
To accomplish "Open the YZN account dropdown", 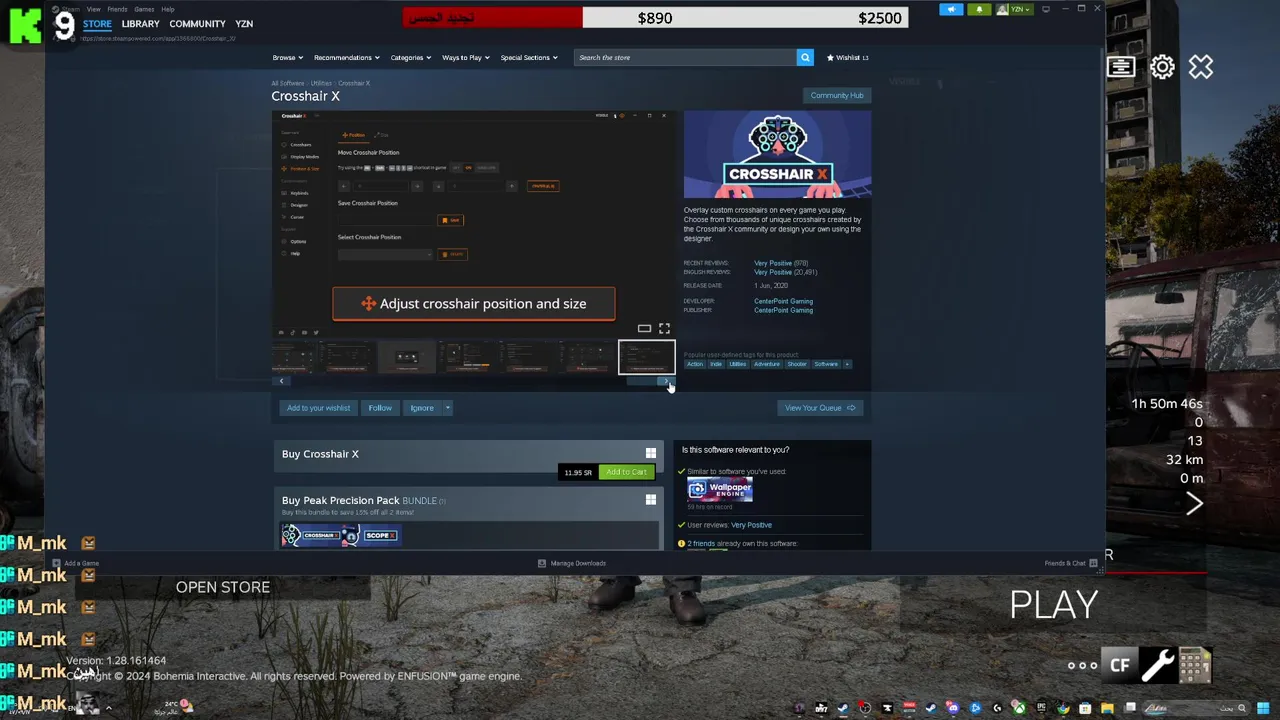I will 1014,9.
